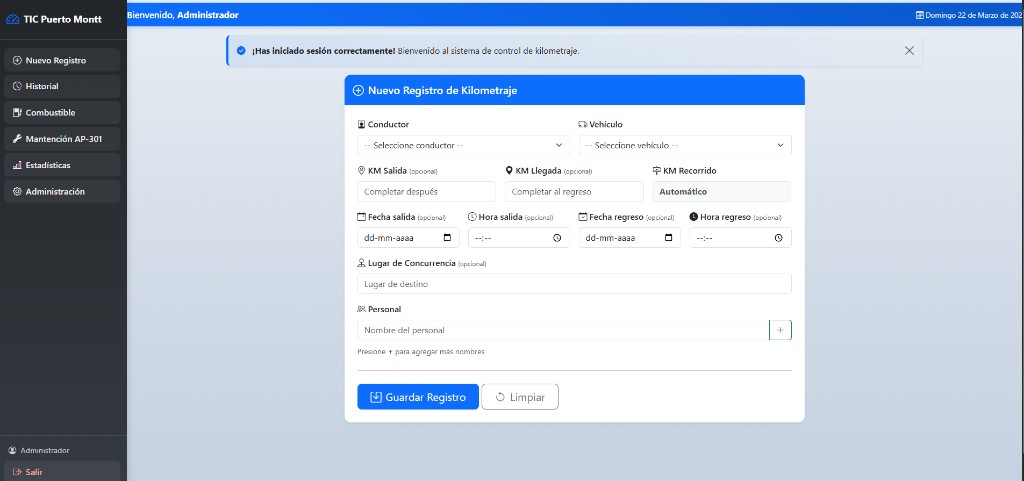
Task: Click the plus button to add personnel
Action: pos(780,330)
